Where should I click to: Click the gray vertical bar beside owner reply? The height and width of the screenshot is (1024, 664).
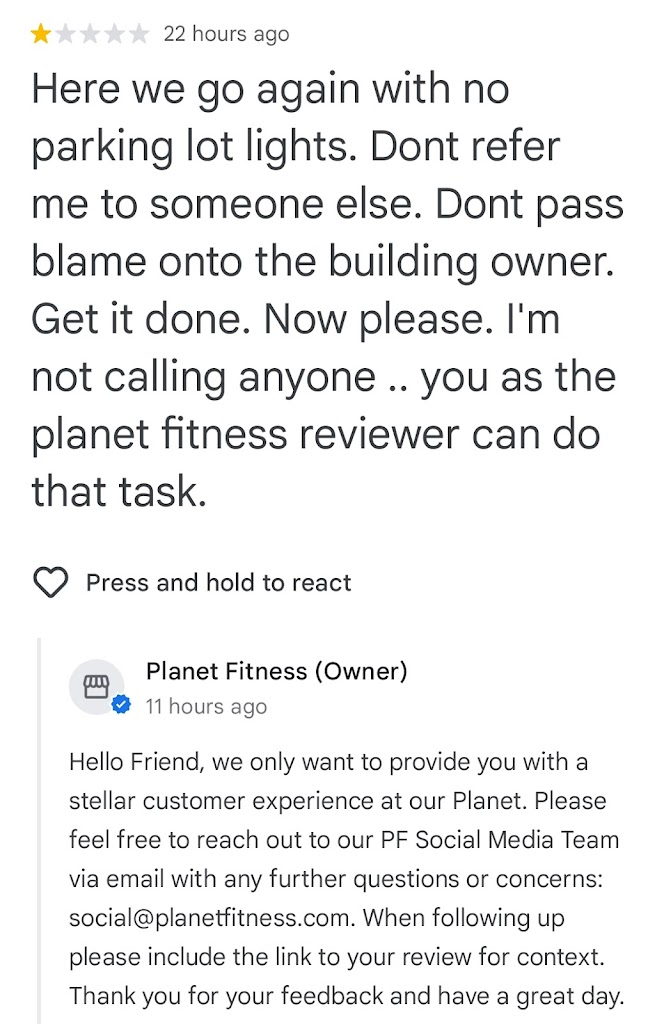[41, 830]
